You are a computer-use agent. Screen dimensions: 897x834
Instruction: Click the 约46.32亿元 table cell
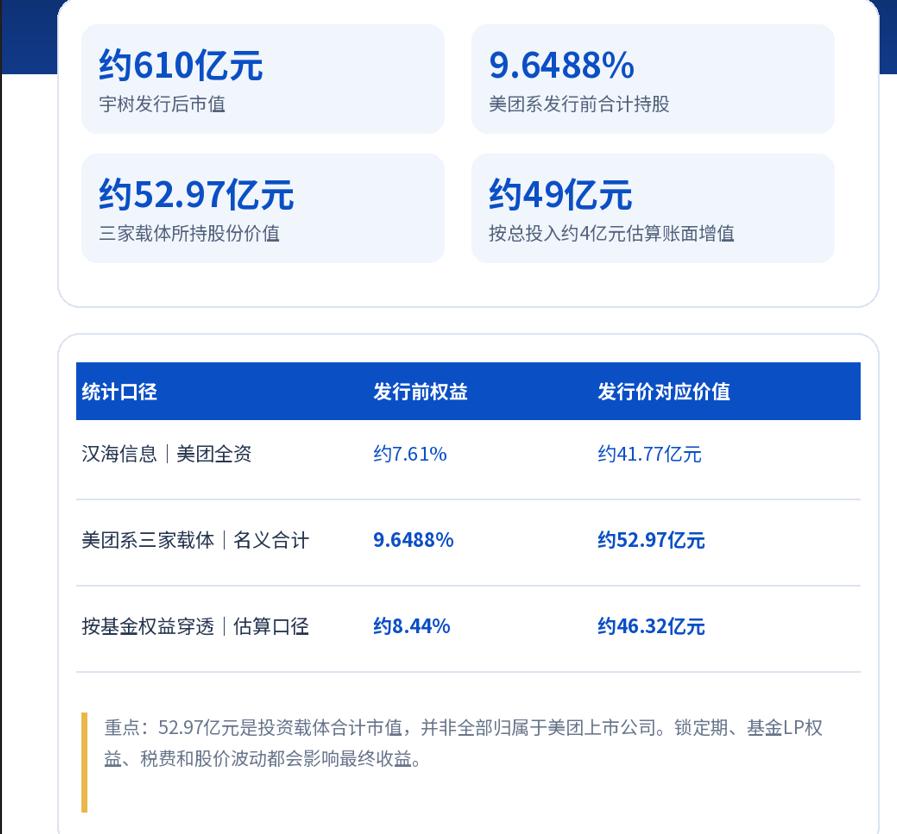pyautogui.click(x=652, y=626)
